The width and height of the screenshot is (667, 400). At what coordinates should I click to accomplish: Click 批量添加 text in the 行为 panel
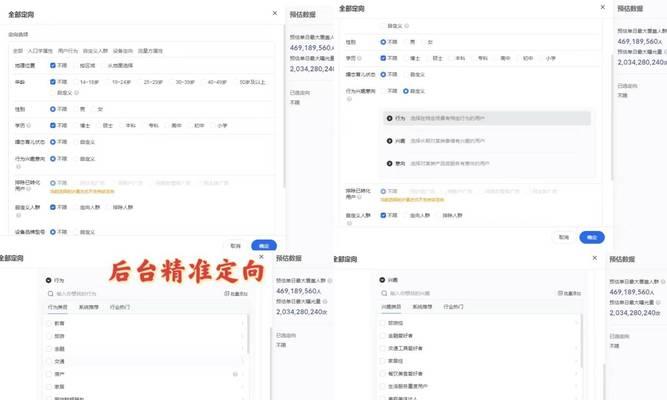click(239, 294)
